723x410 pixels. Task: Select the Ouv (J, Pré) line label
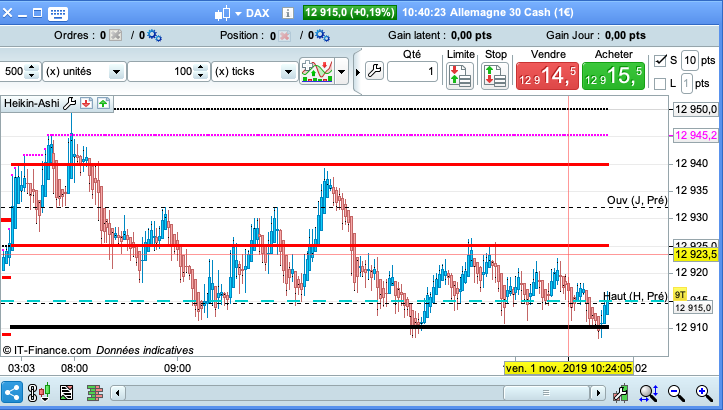[637, 200]
